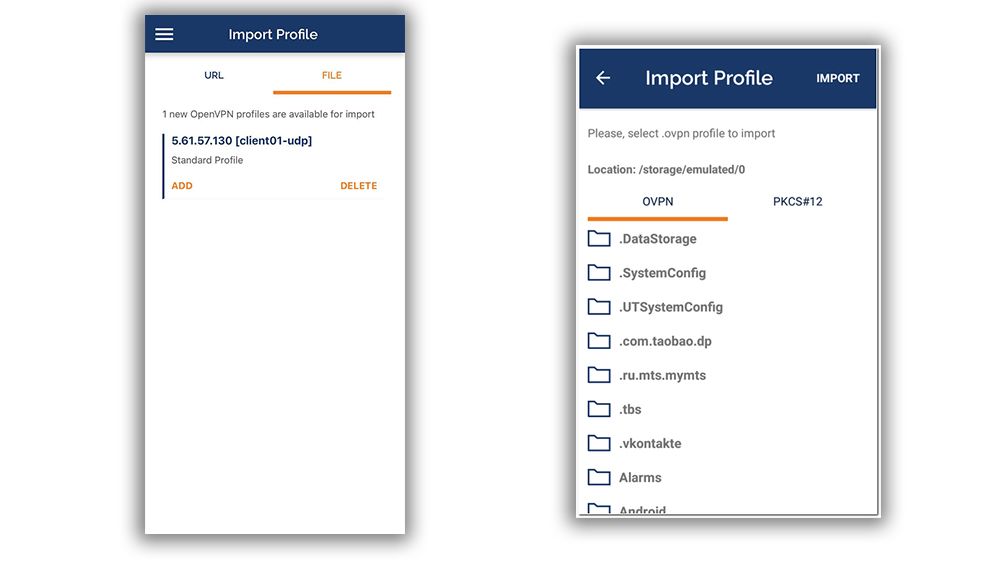The width and height of the screenshot is (1000, 563).
Task: Click the .com.taobao.dp folder icon
Action: (599, 341)
